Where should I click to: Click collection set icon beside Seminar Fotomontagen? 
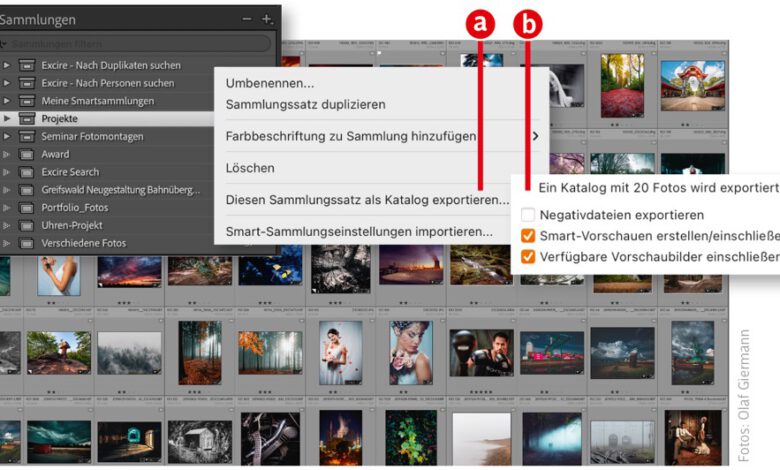[27, 136]
